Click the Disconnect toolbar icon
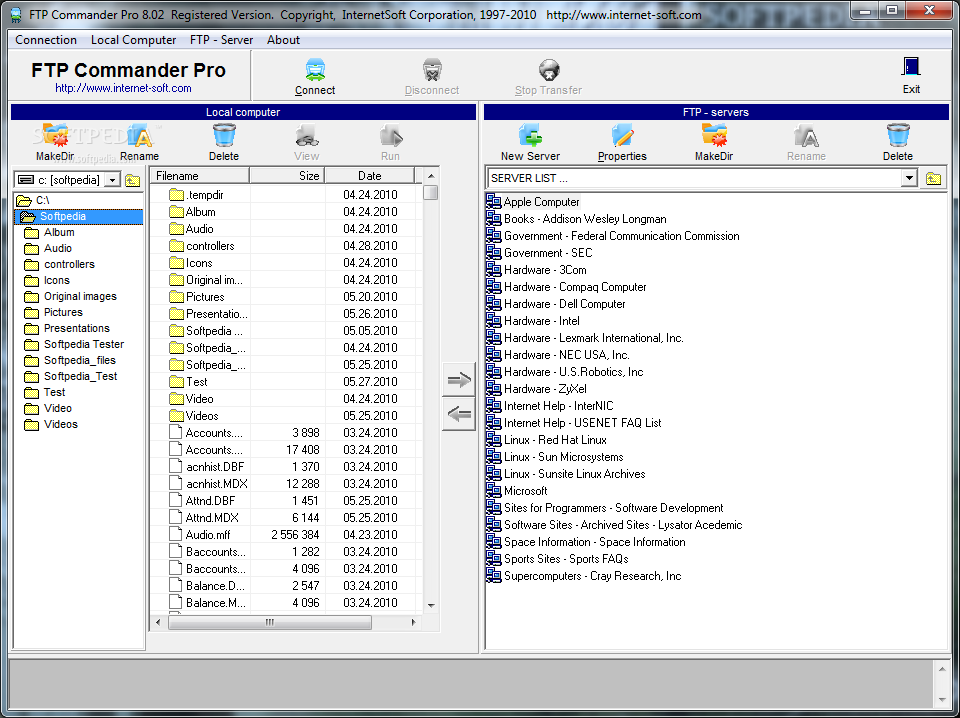 click(x=432, y=70)
